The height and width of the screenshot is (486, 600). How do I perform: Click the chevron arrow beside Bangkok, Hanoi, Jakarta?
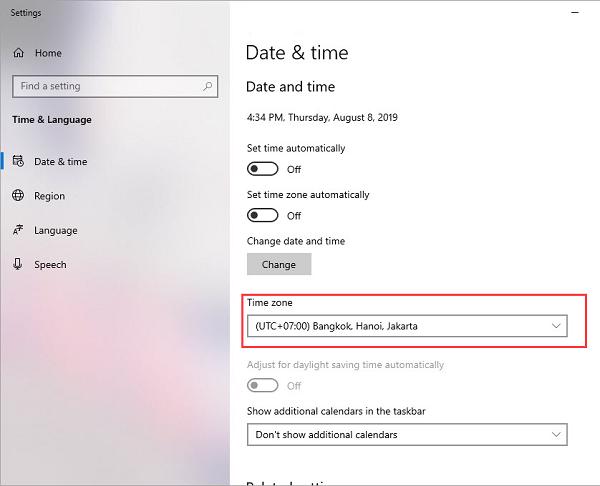pyautogui.click(x=556, y=326)
